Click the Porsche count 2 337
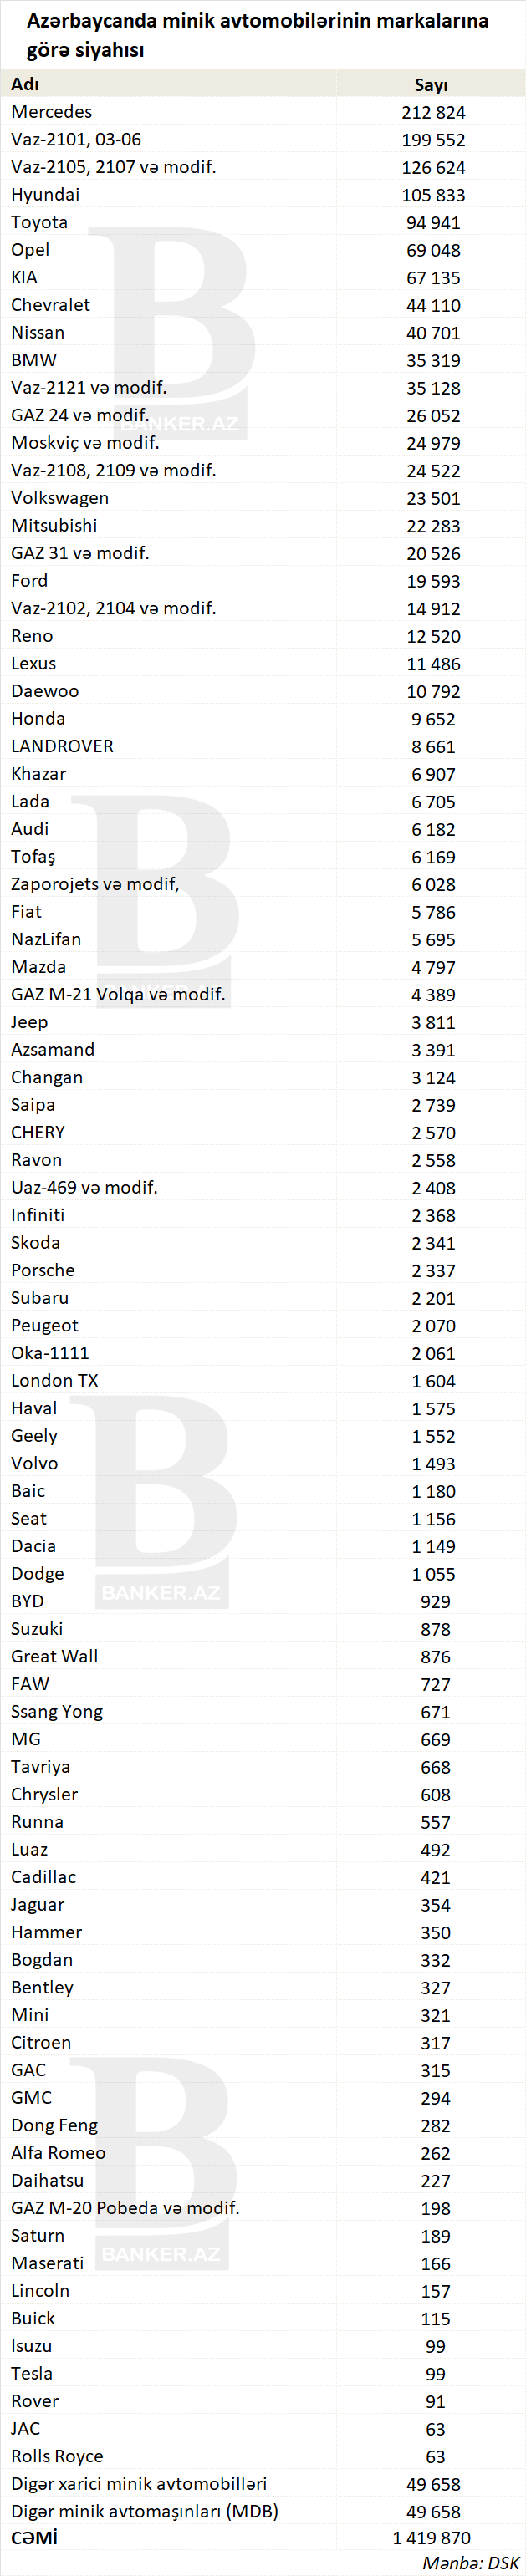The height and width of the screenshot is (2576, 526). coord(433,1270)
